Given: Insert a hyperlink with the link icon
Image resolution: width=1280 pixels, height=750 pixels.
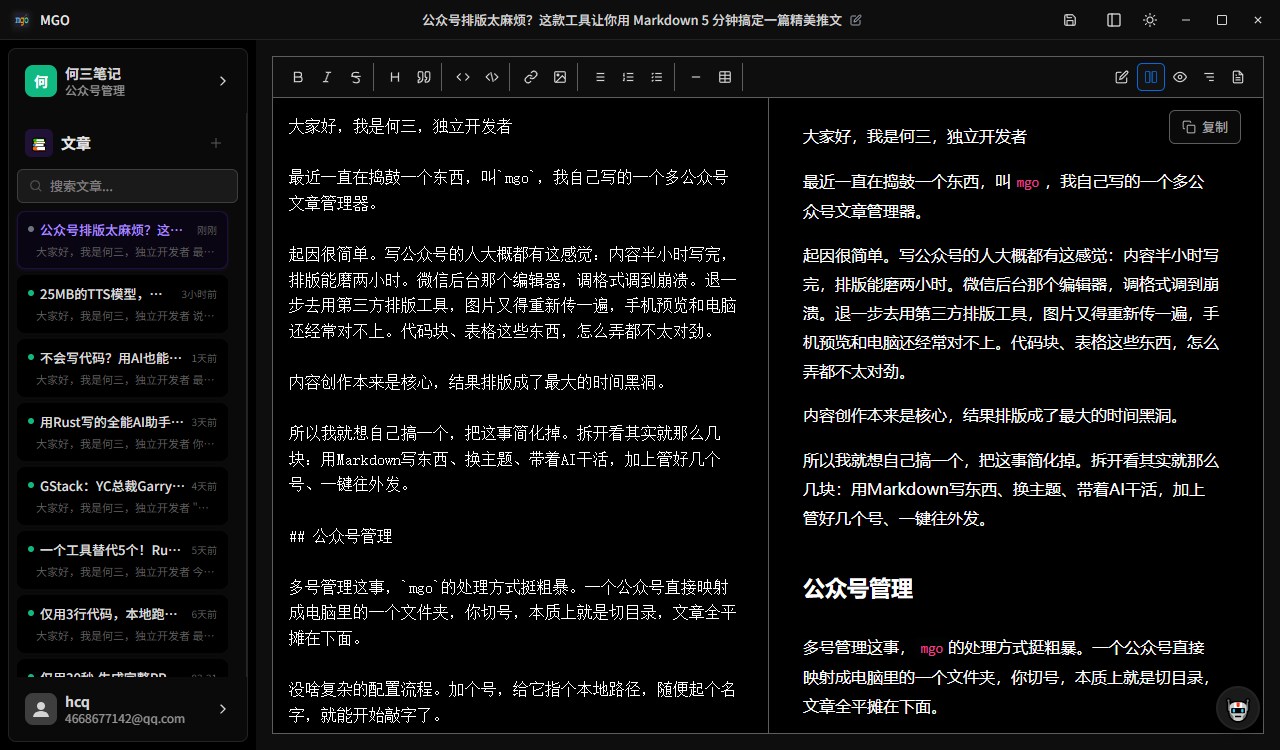Looking at the screenshot, I should pos(531,77).
